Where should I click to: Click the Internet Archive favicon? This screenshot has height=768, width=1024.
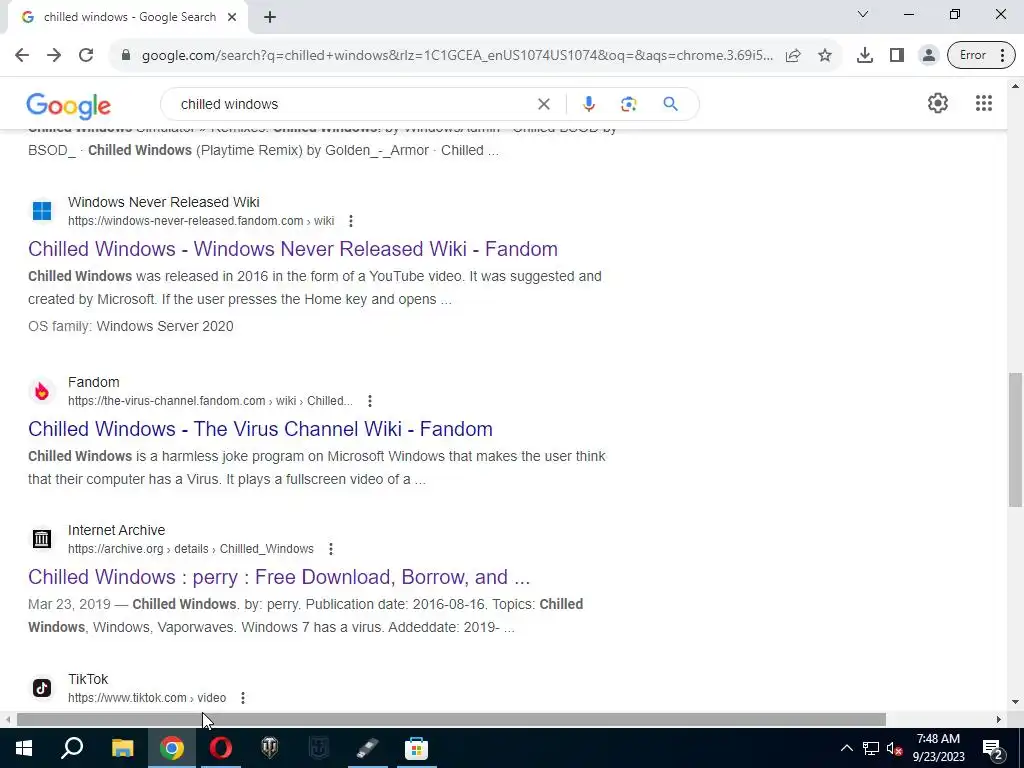(x=42, y=539)
